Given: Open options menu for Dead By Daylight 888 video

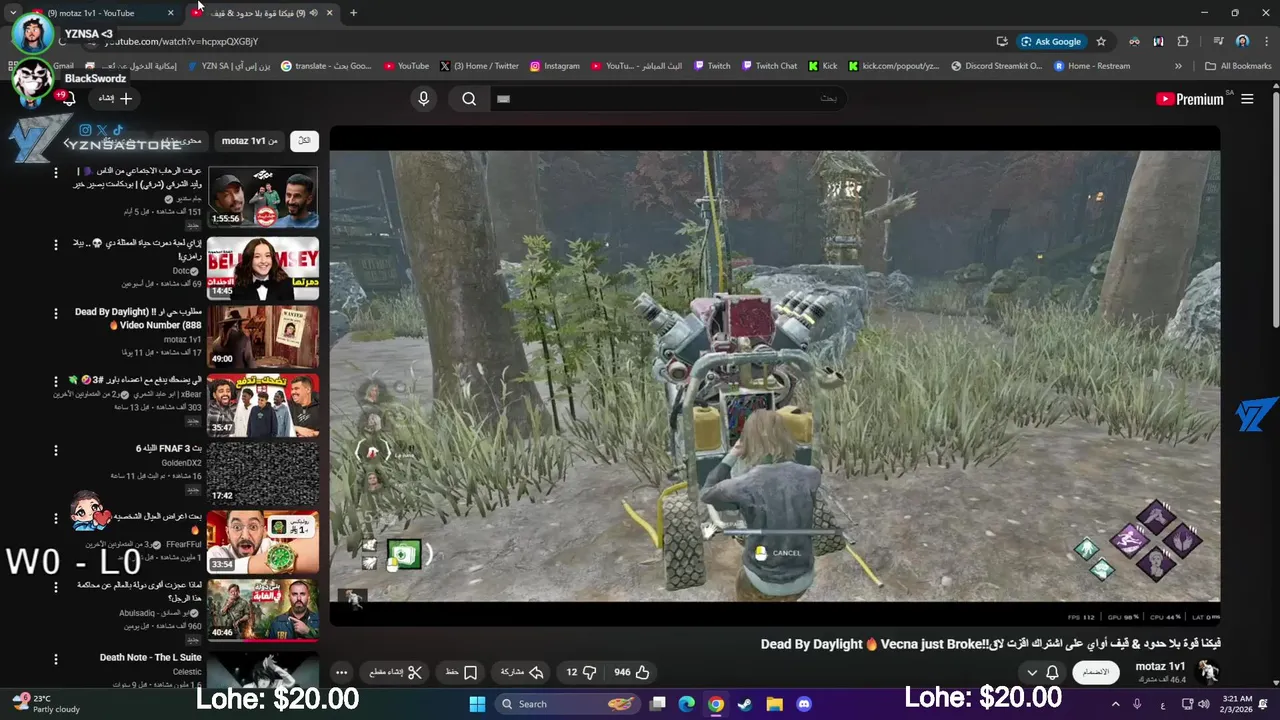Looking at the screenshot, I should (x=56, y=313).
